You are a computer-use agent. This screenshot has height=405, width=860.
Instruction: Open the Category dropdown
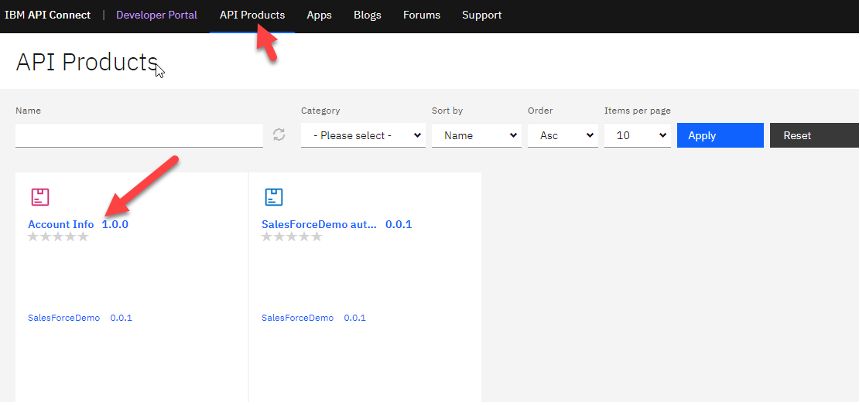[x=363, y=135]
